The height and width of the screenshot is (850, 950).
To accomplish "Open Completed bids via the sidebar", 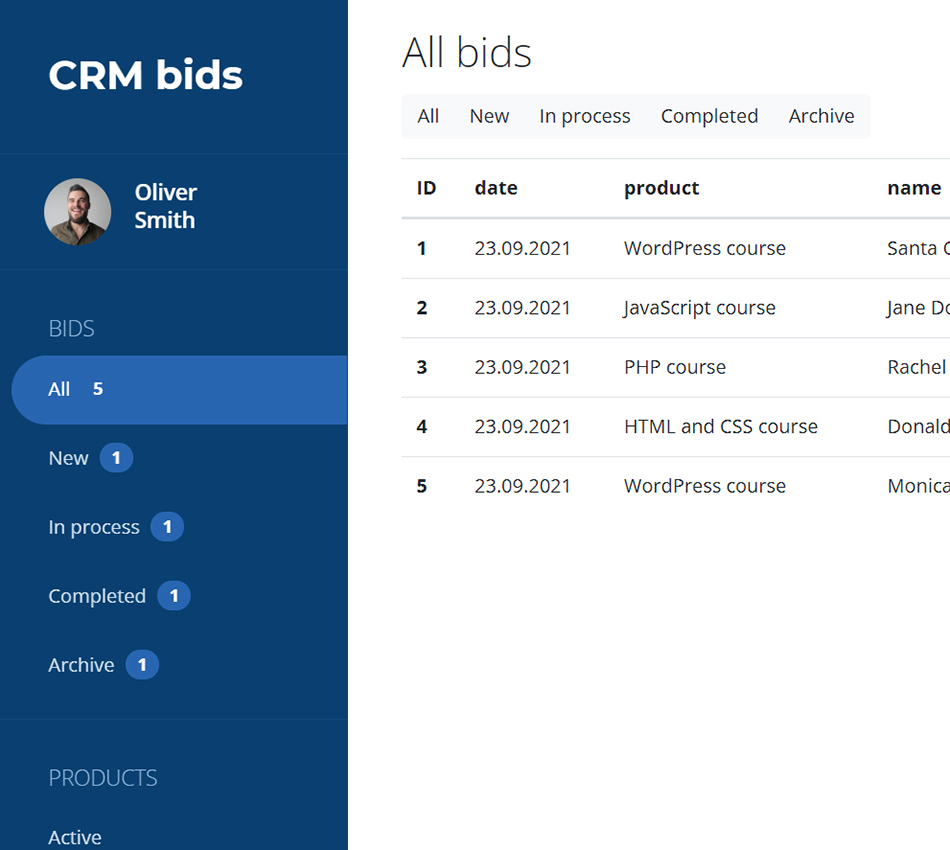I will tap(97, 596).
